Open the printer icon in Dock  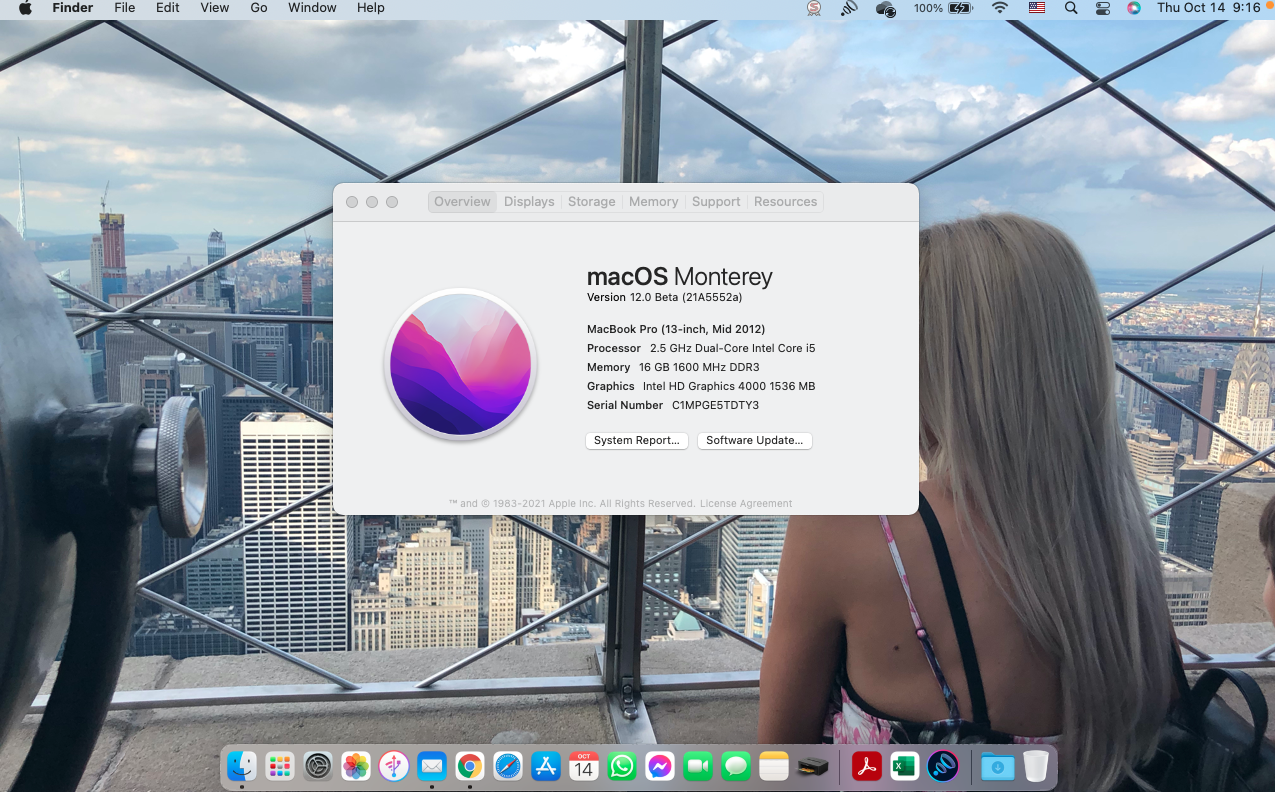pyautogui.click(x=812, y=767)
